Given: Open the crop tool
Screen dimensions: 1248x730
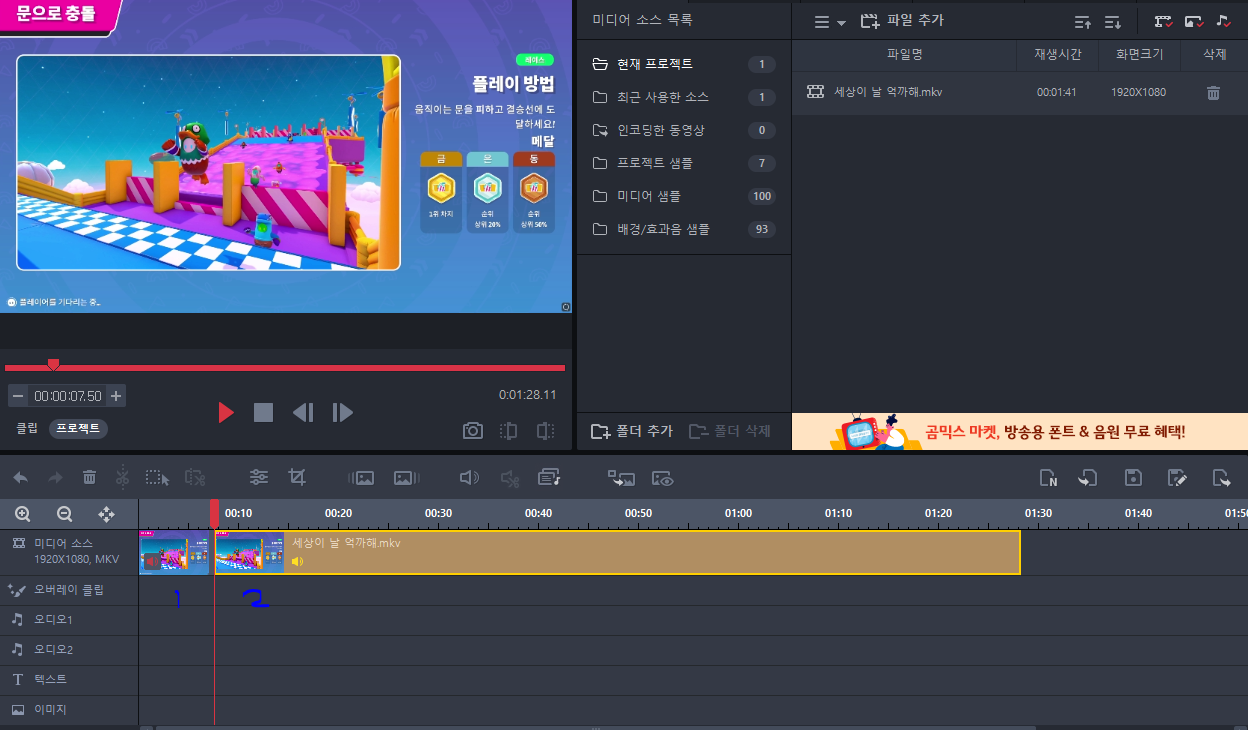Looking at the screenshot, I should click(x=297, y=478).
